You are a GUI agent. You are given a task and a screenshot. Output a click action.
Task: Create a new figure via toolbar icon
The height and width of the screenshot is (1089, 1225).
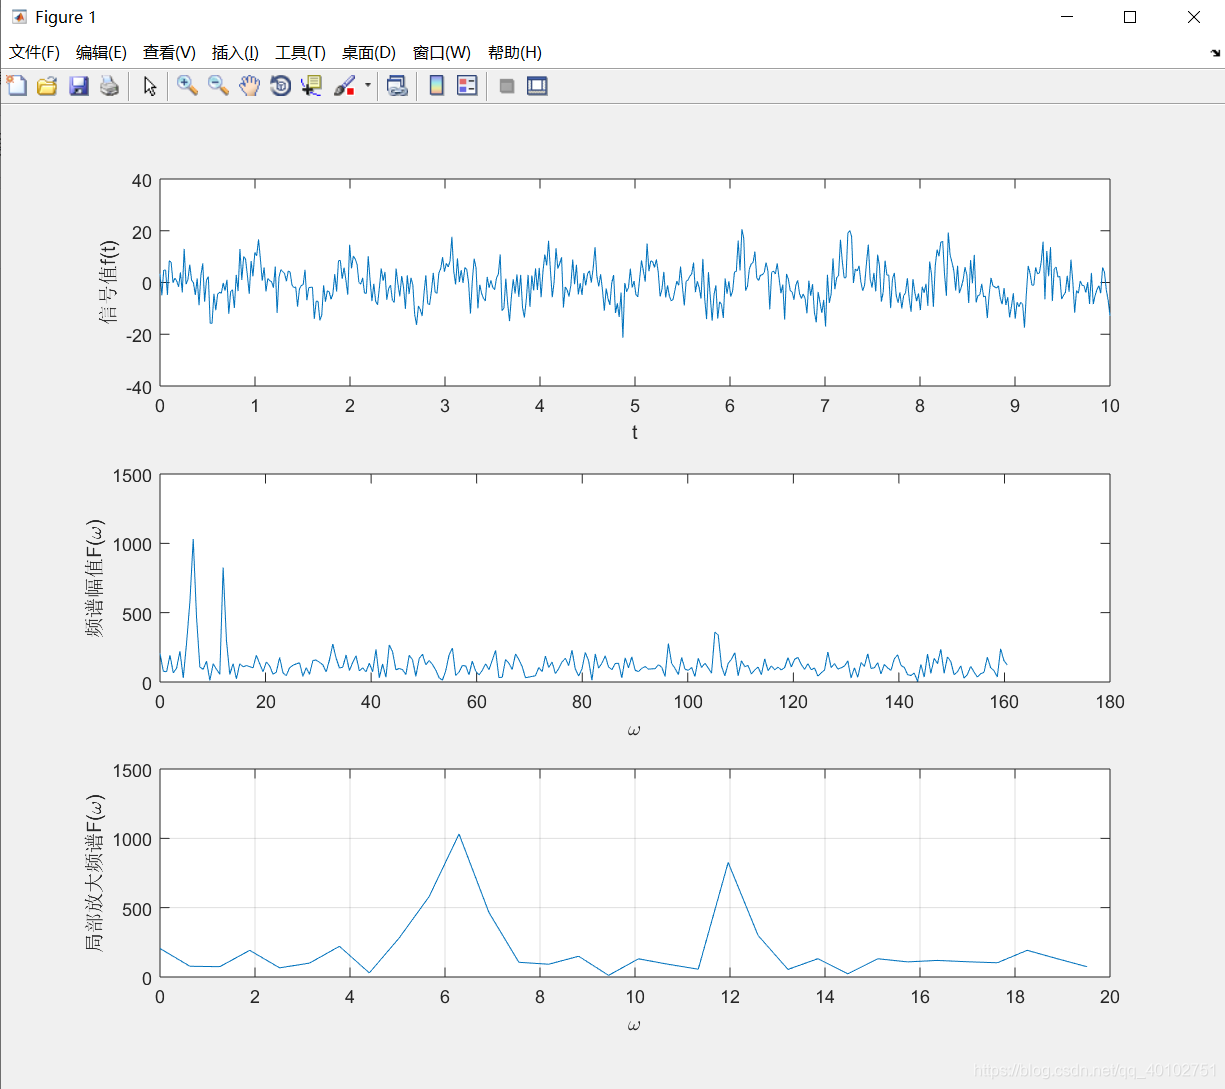tap(17, 86)
